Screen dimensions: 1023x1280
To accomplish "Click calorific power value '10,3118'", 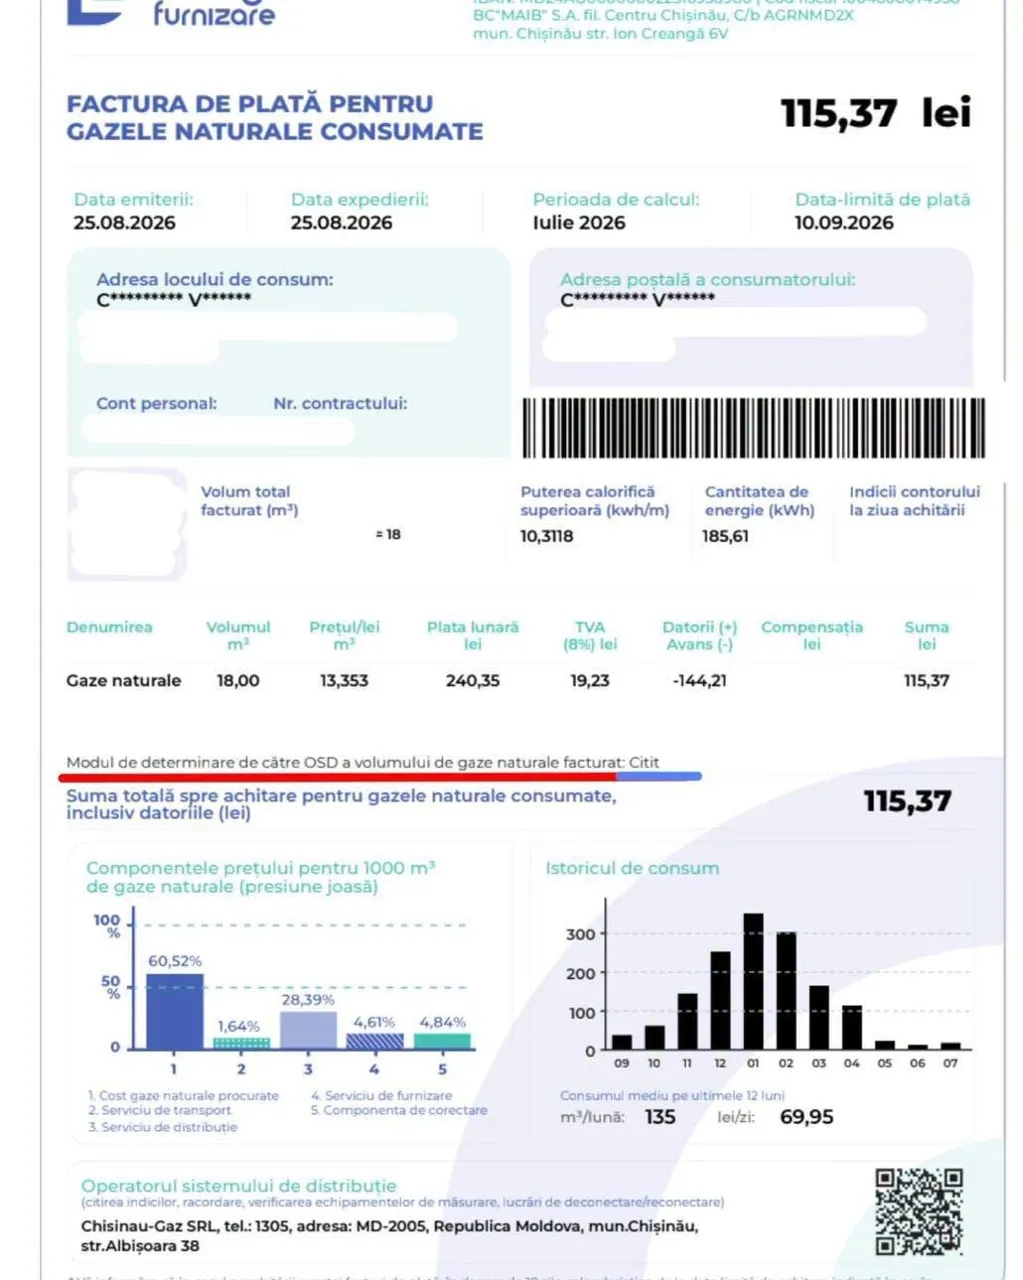I will [547, 537].
